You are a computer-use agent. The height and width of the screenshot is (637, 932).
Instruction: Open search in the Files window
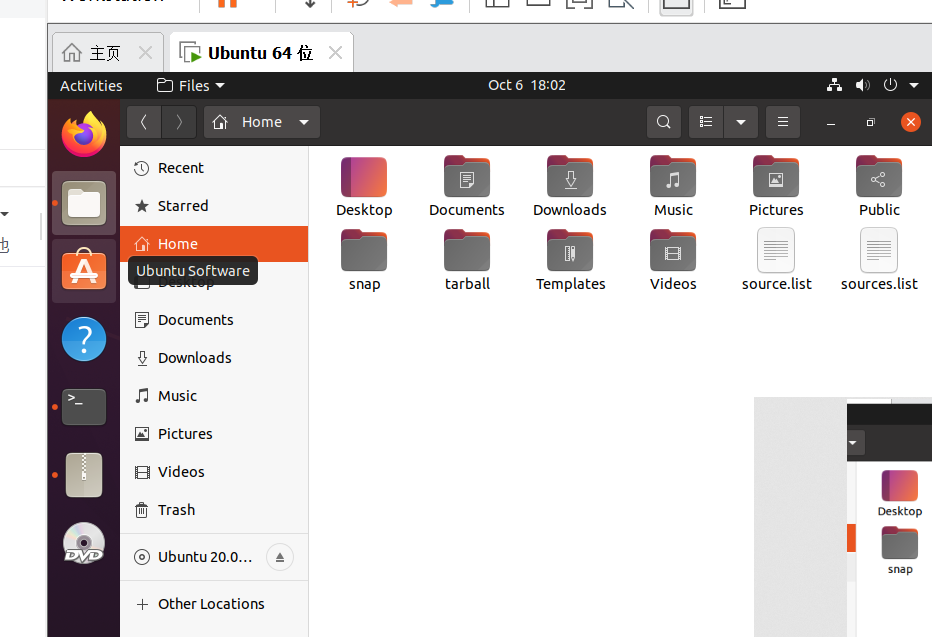(663, 121)
